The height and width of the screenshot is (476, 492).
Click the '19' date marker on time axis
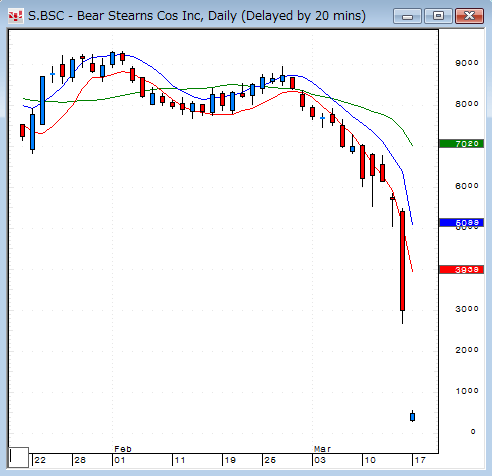(230, 460)
